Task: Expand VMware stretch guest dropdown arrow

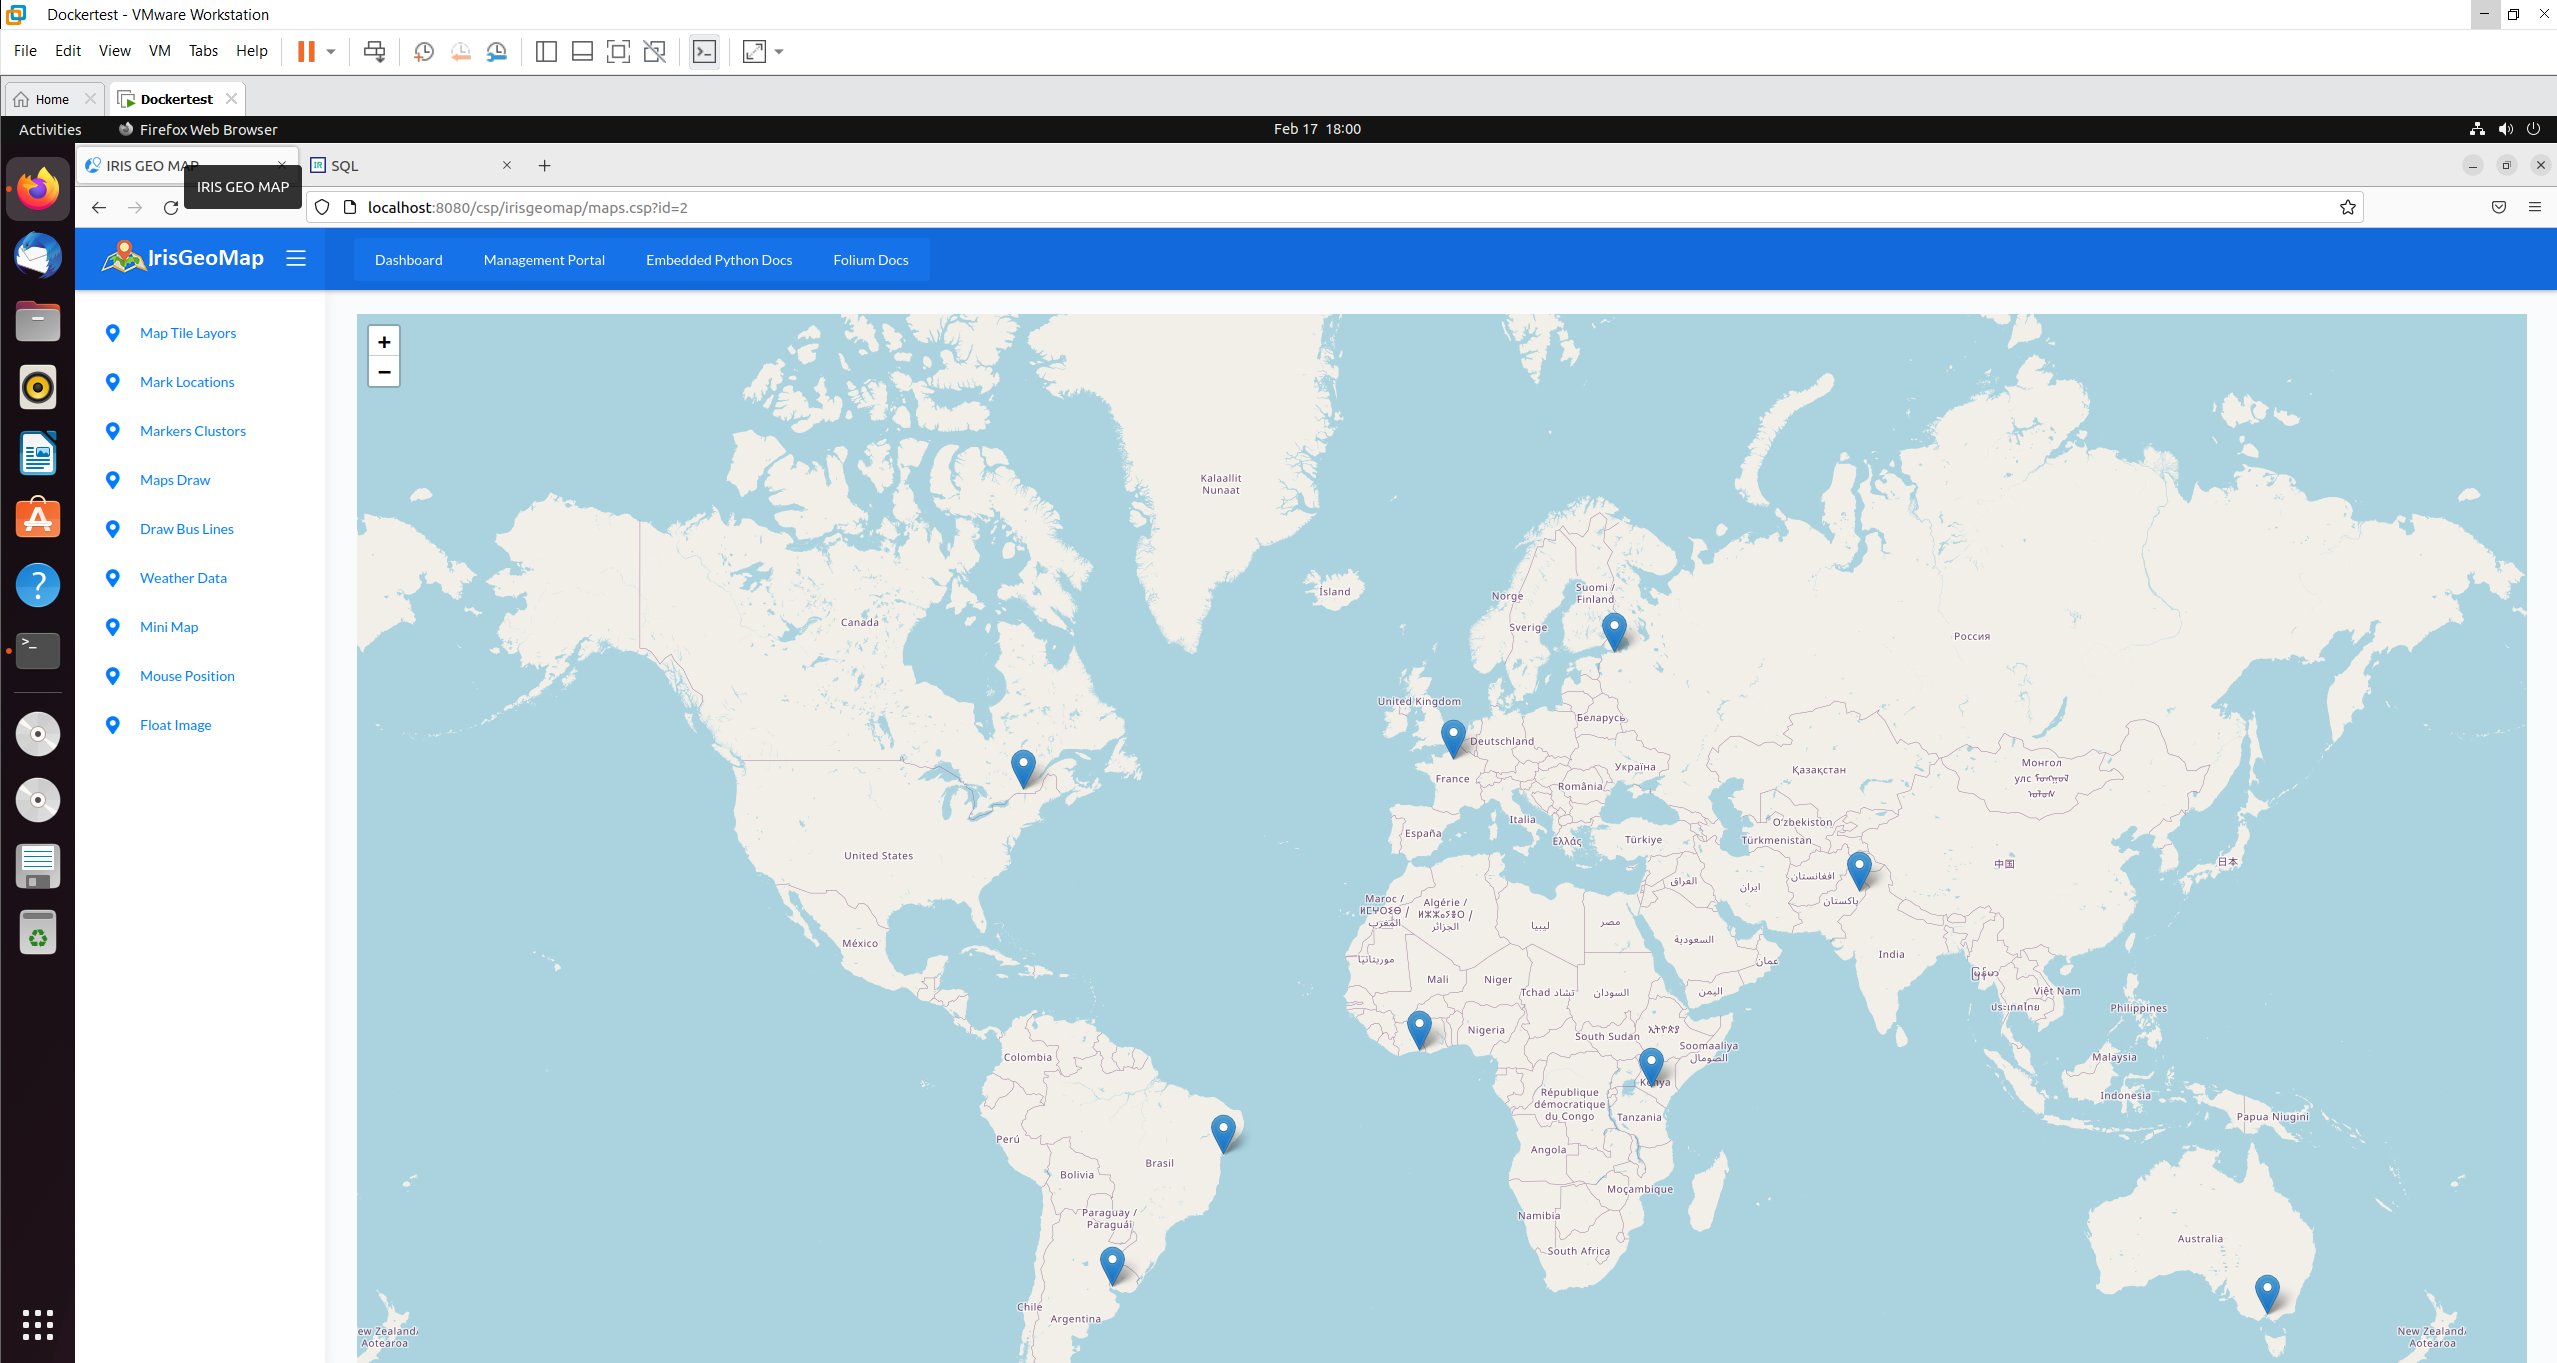Action: tap(779, 51)
